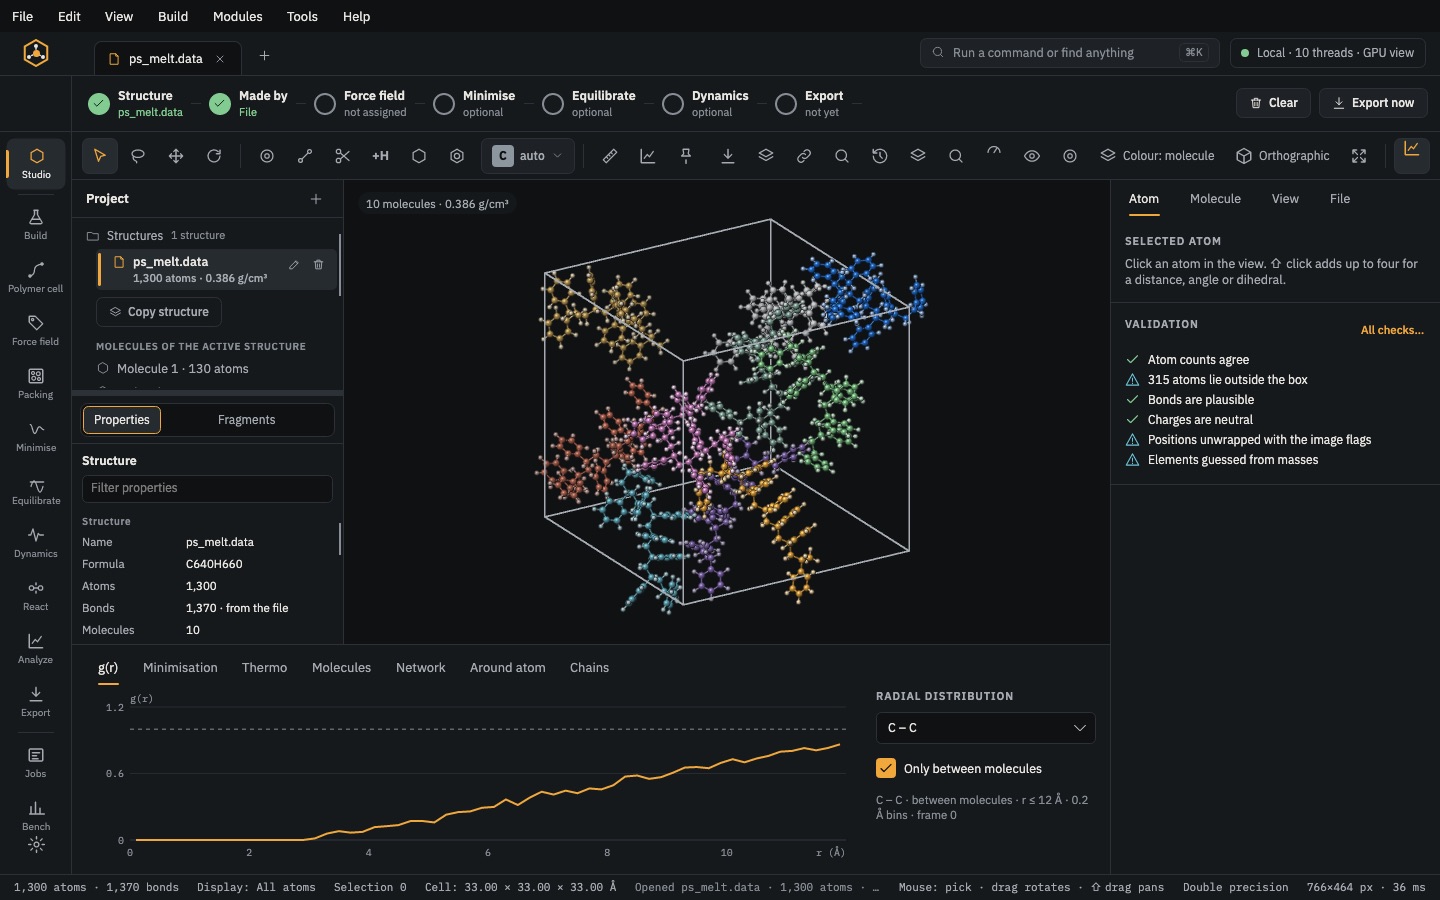Open the Tools menu
Screen dimensions: 1440x900
302,16
